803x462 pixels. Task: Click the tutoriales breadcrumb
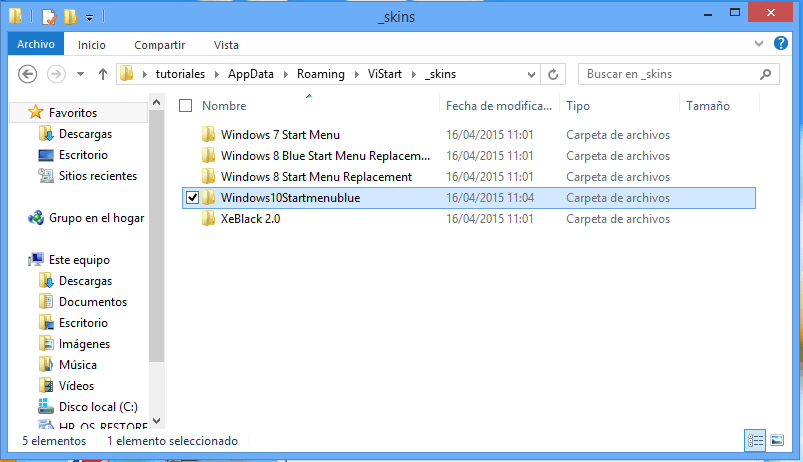pyautogui.click(x=180, y=74)
